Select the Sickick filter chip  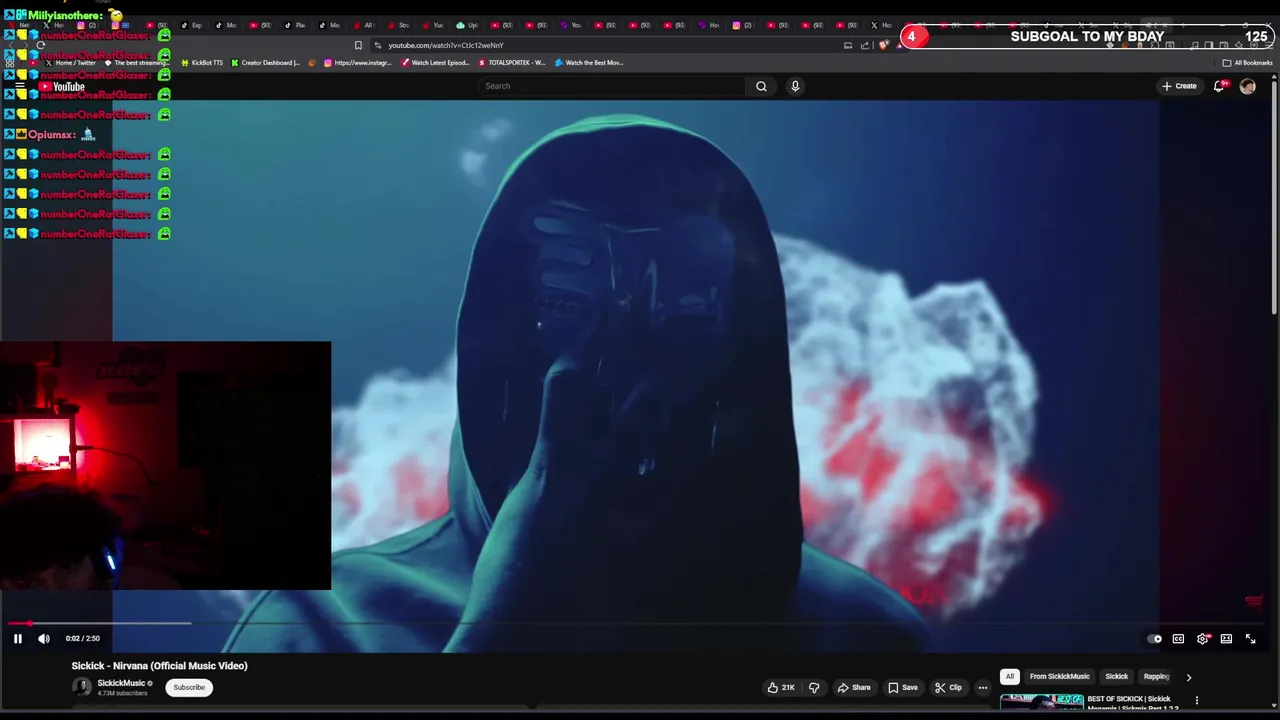click(1116, 677)
